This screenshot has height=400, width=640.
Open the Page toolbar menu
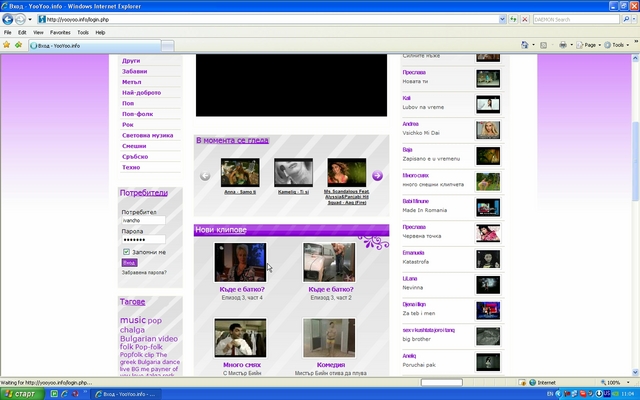588,45
